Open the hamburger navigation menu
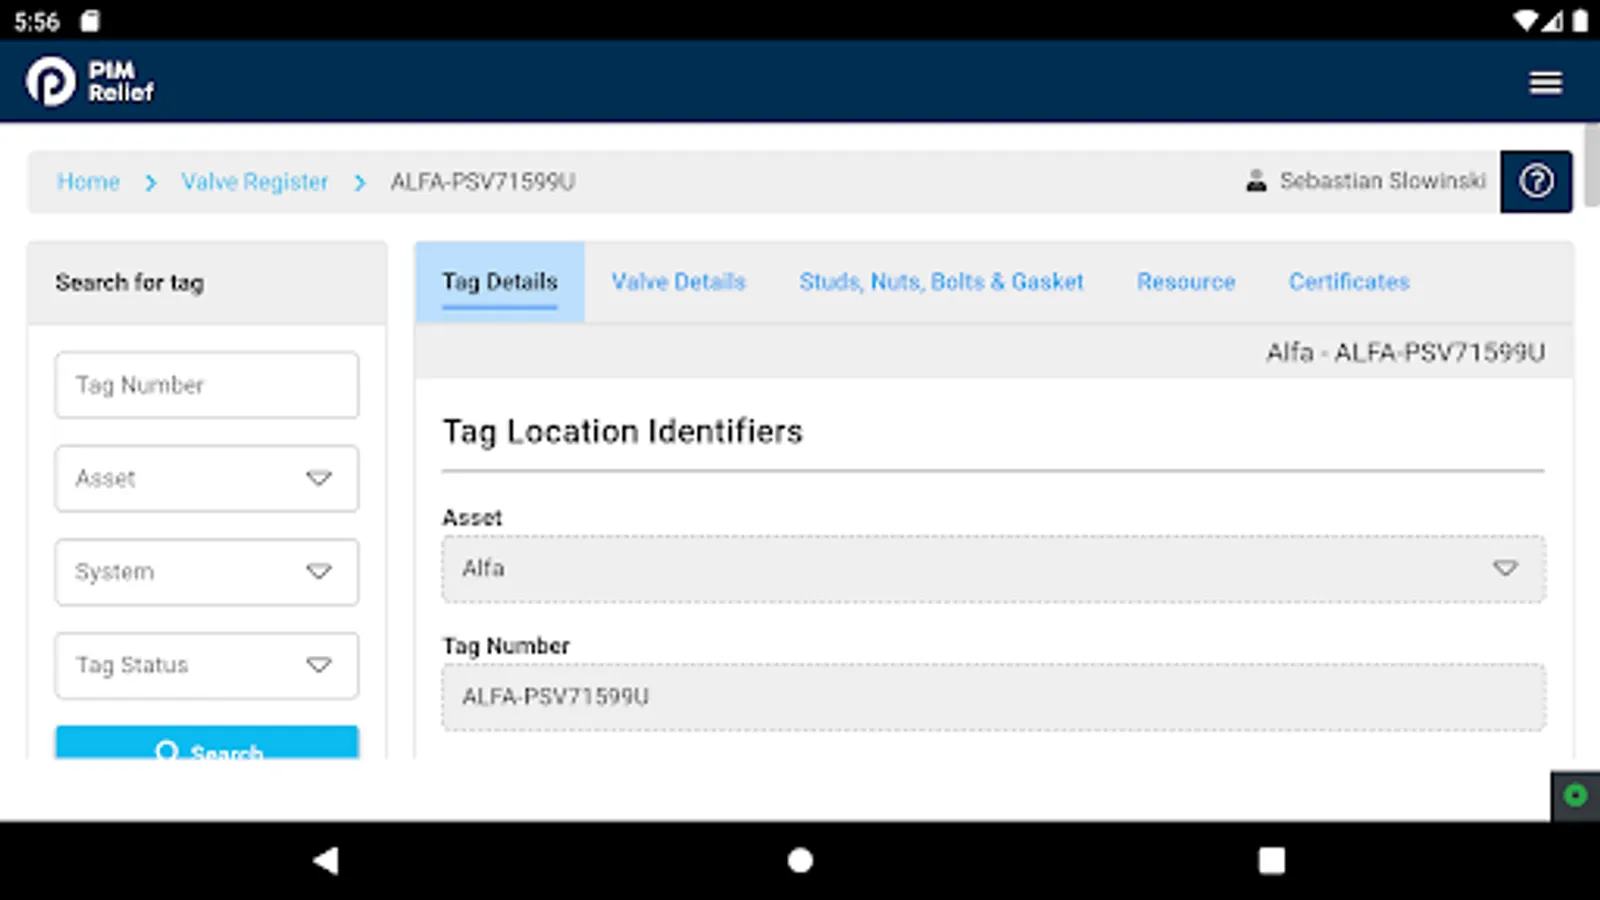The image size is (1600, 900). (1546, 82)
